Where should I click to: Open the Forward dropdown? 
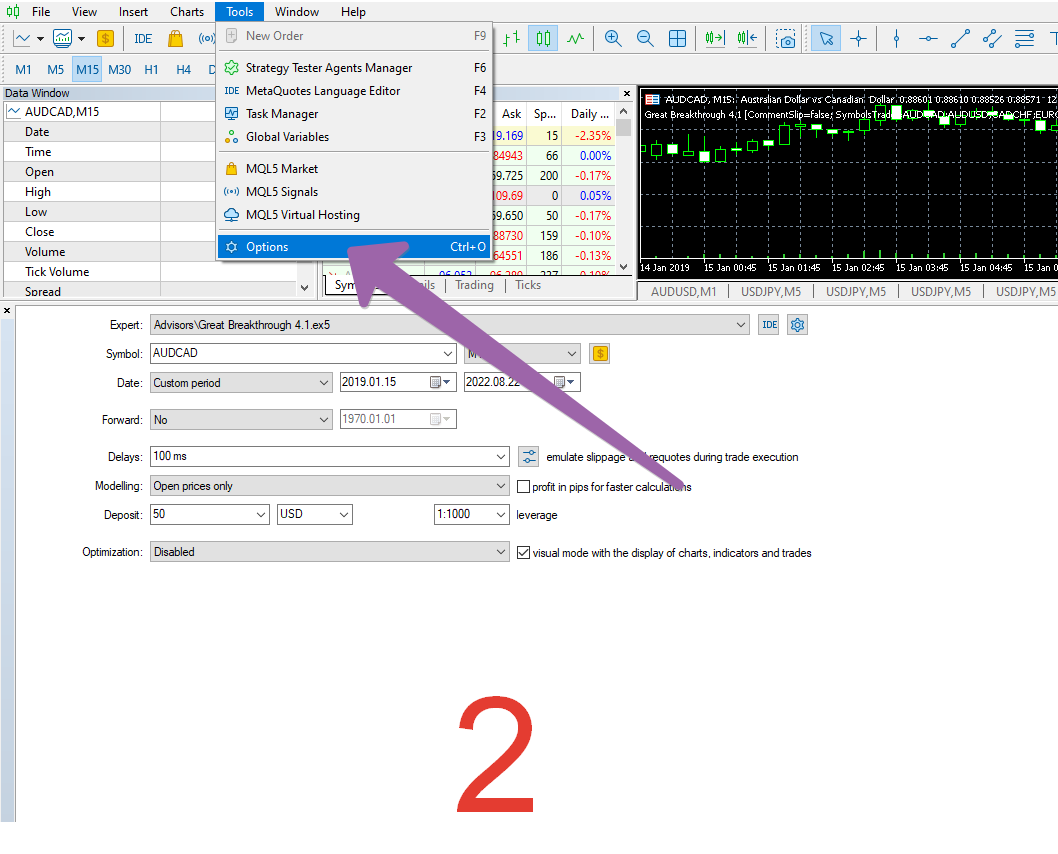point(324,420)
